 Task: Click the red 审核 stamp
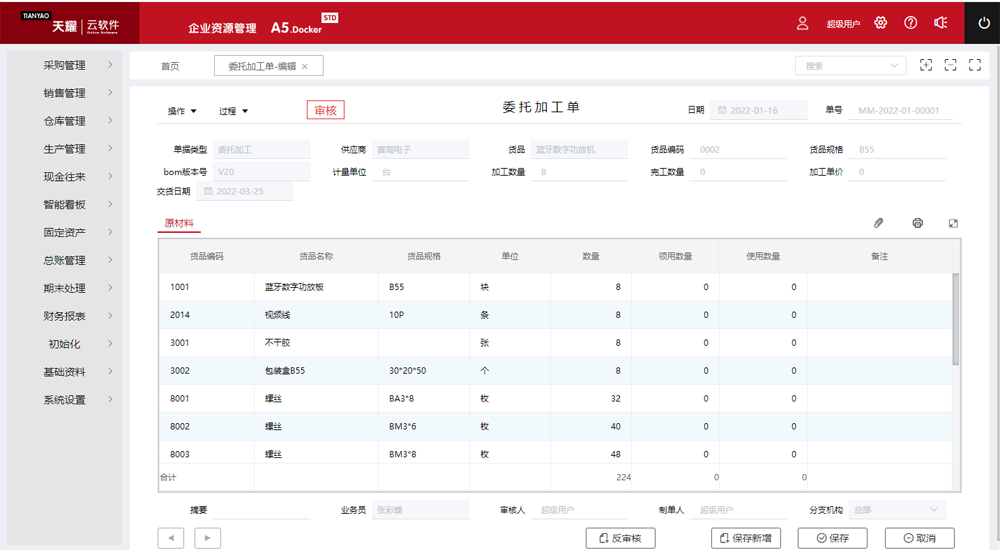click(x=325, y=110)
